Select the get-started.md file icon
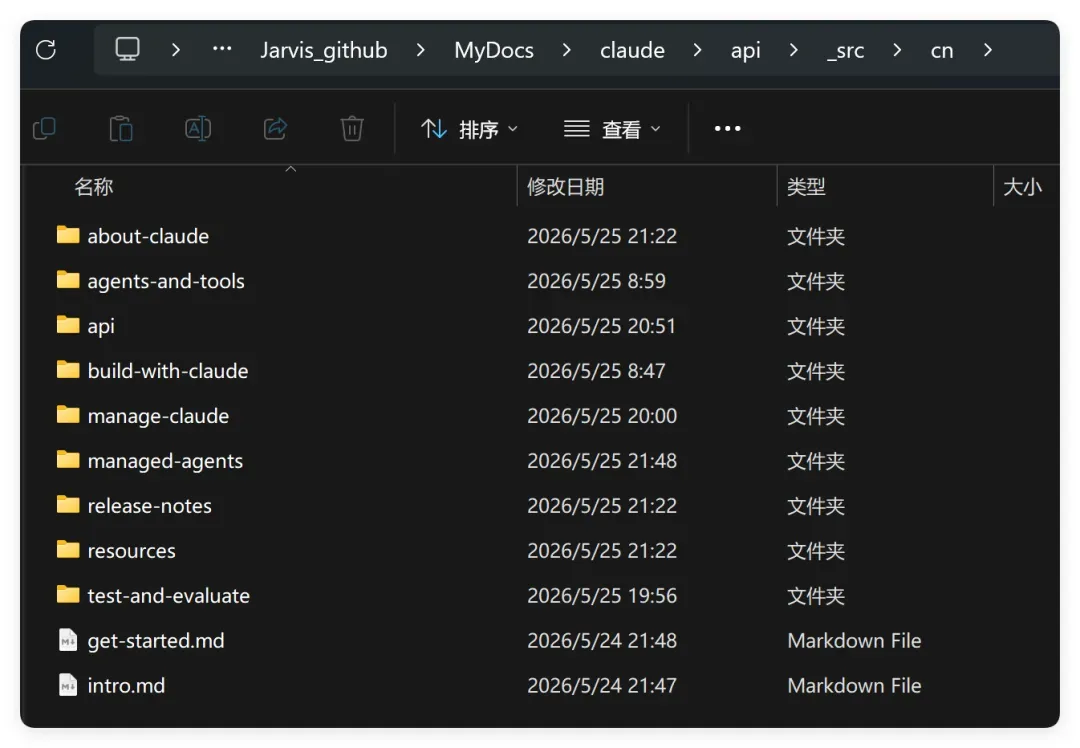1080x748 pixels. click(68, 641)
